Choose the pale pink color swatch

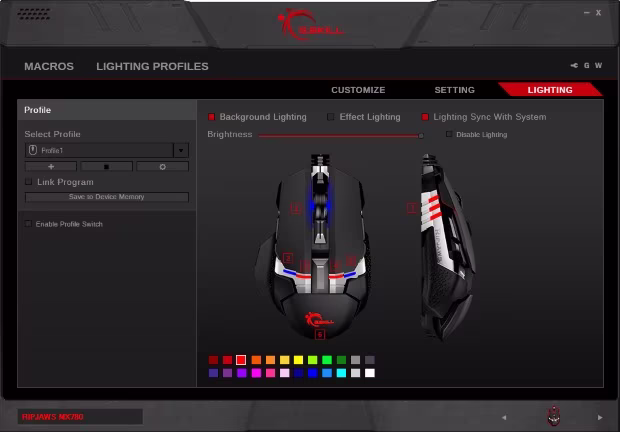click(x=285, y=373)
